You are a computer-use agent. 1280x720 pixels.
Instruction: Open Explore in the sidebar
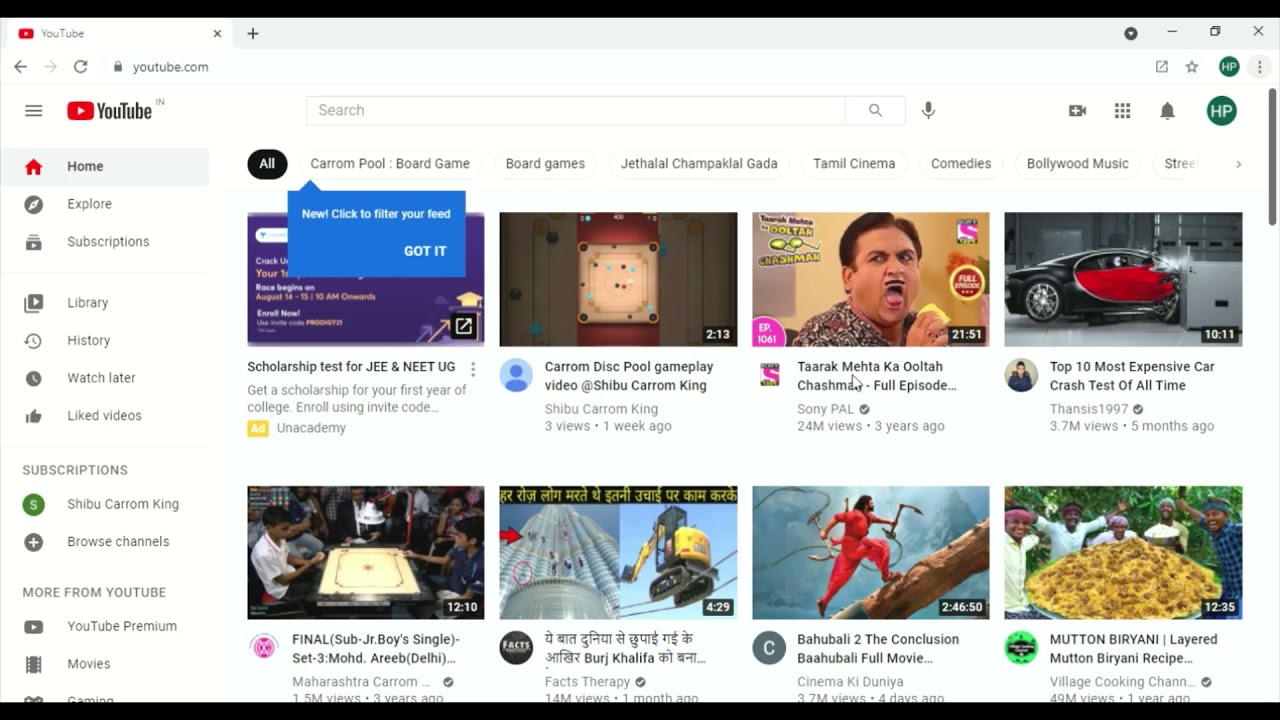click(x=105, y=204)
